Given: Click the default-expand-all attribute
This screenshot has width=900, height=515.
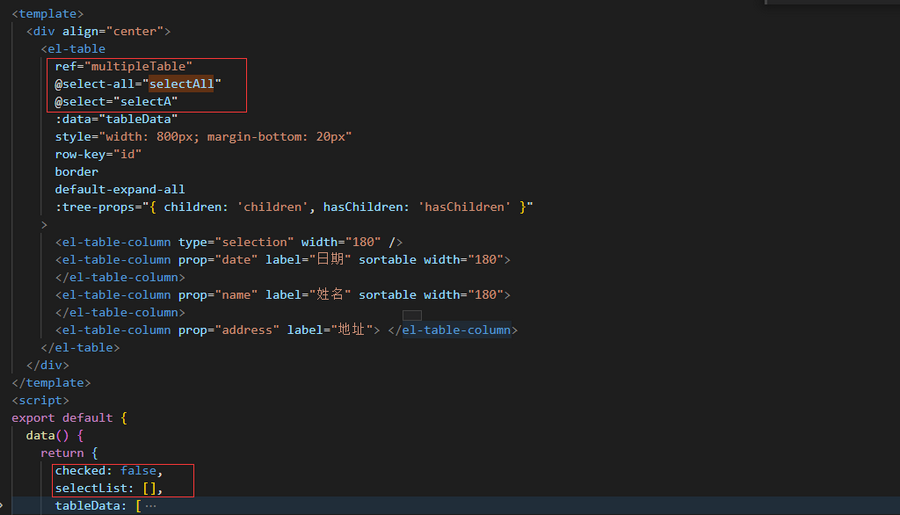Looking at the screenshot, I should (119, 189).
